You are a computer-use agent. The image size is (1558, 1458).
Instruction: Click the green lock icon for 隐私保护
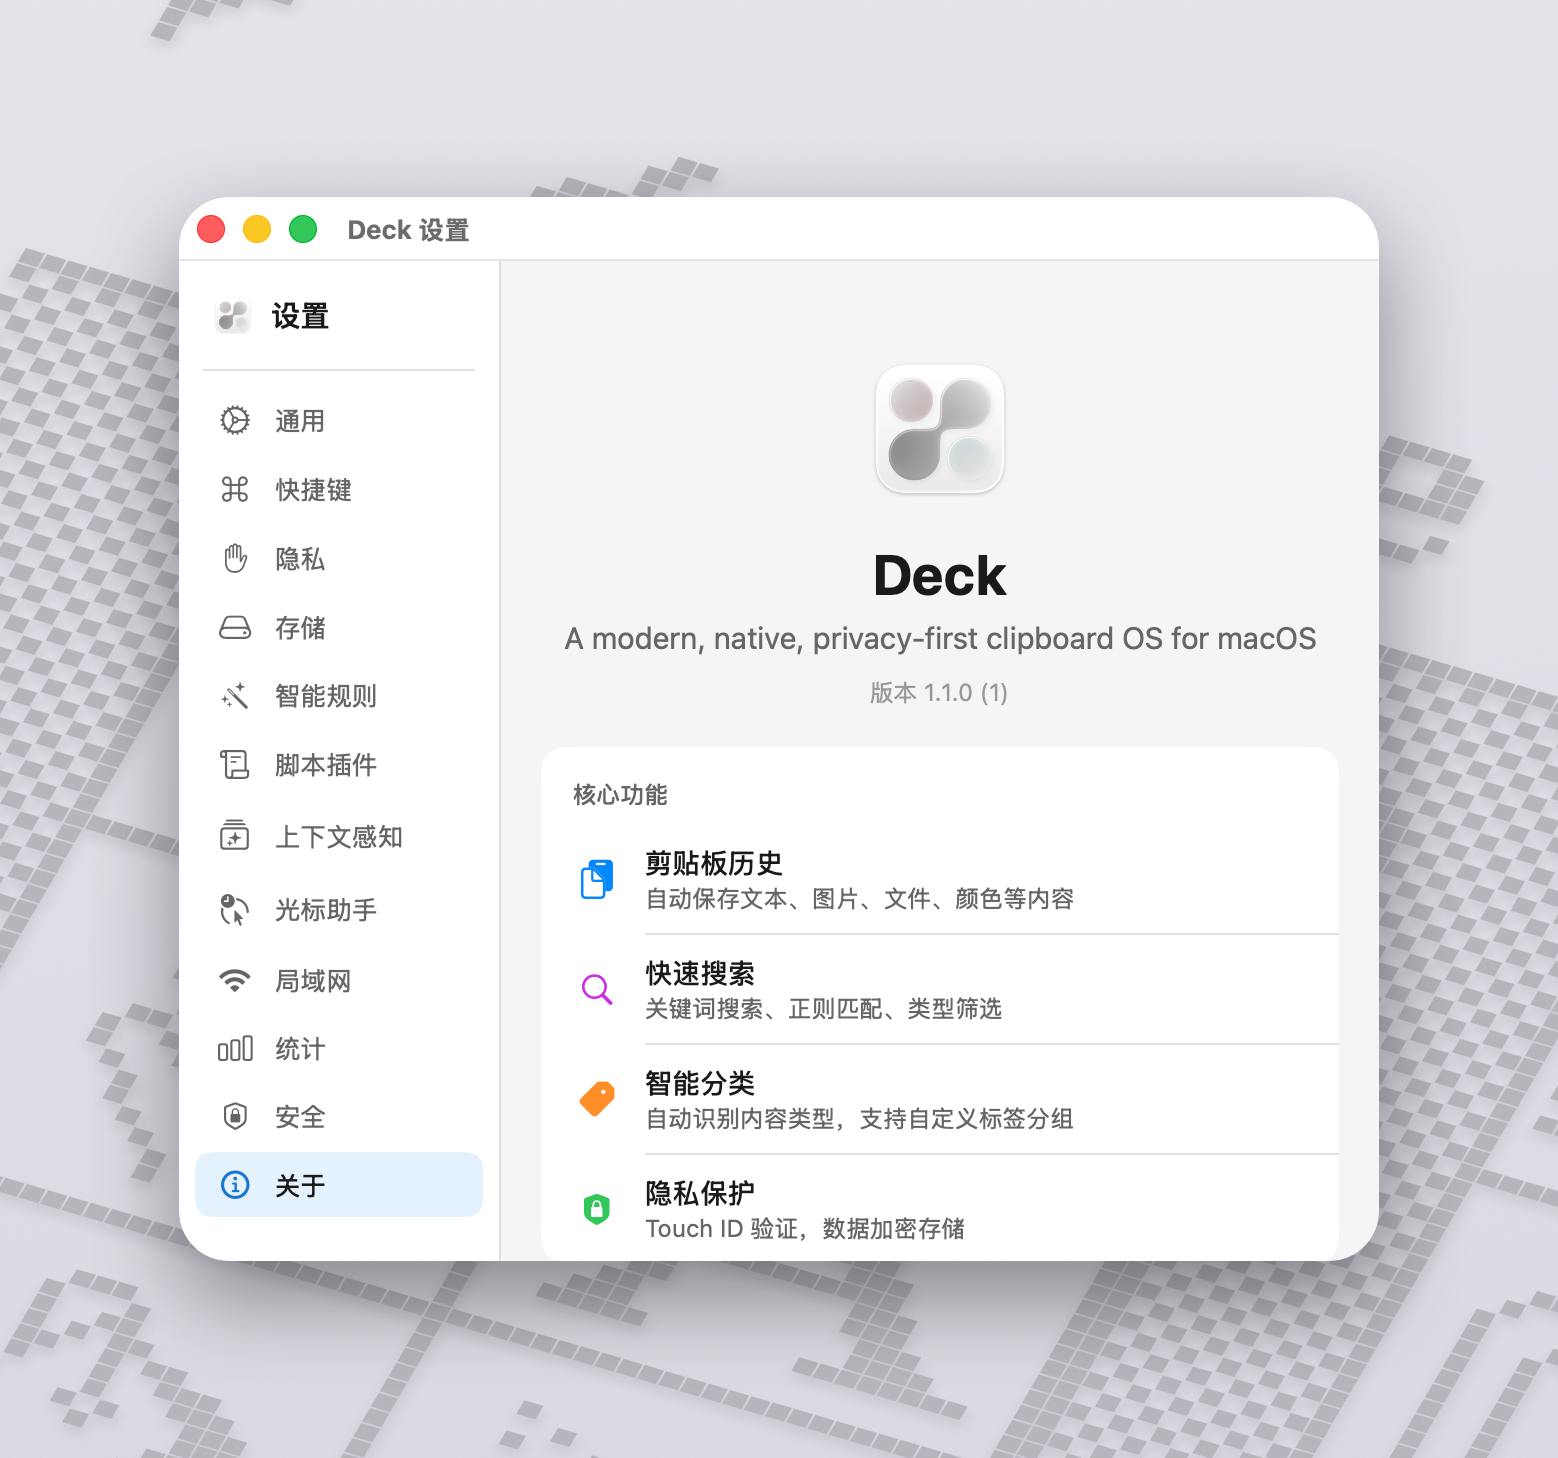point(597,1208)
